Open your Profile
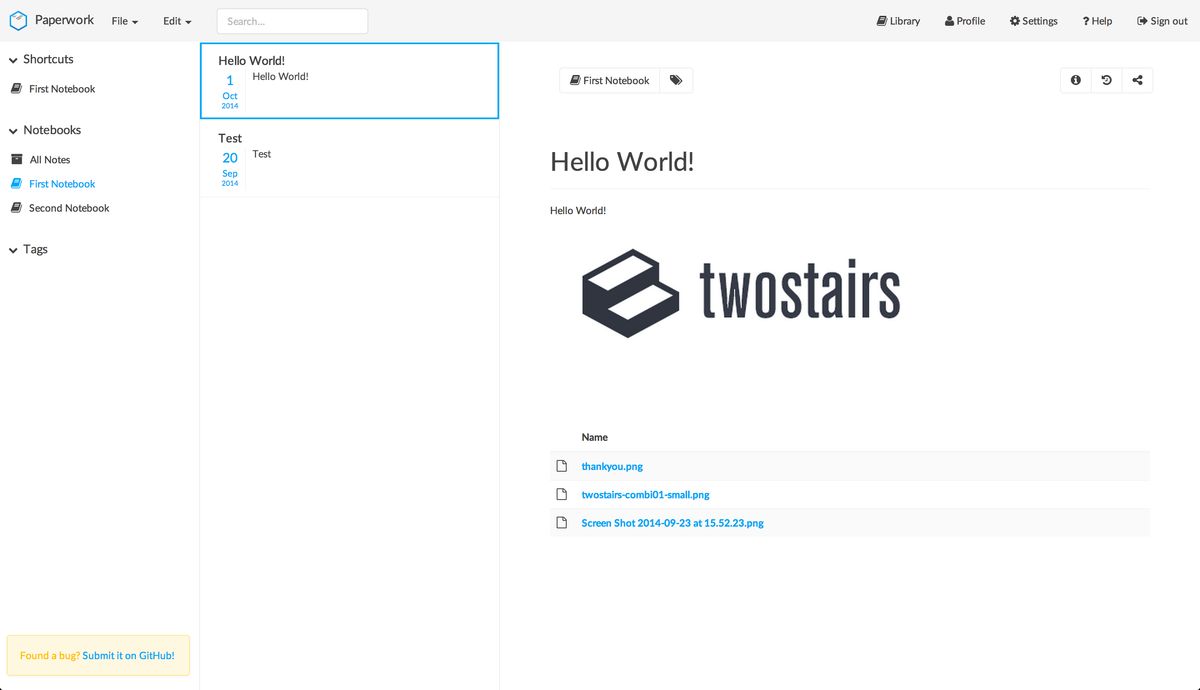Image resolution: width=1200 pixels, height=690 pixels. (964, 20)
